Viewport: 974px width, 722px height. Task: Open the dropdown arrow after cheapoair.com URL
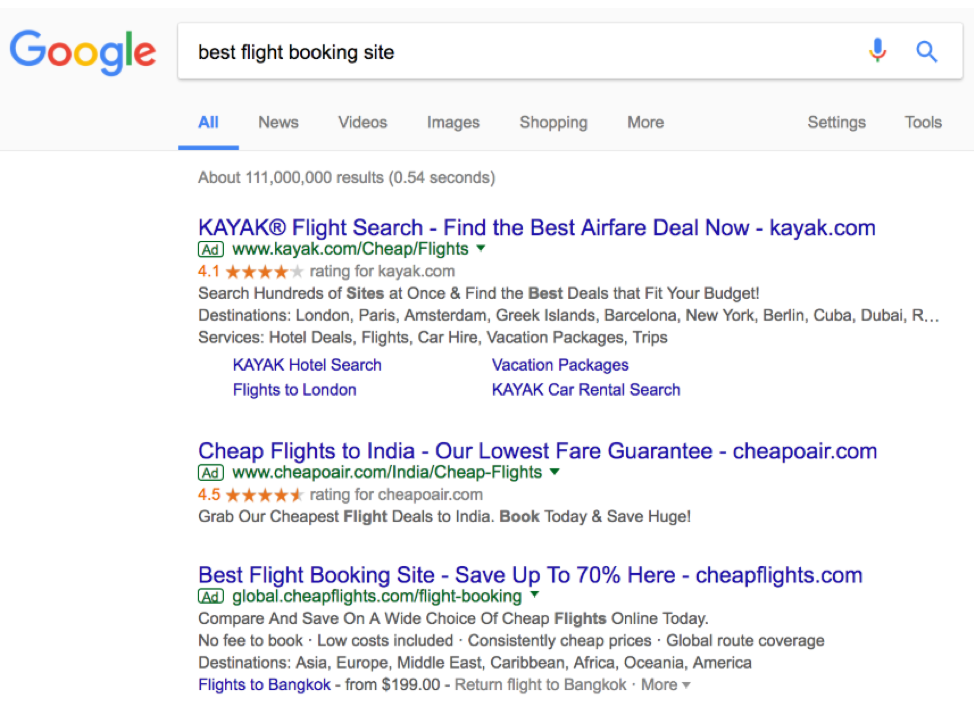click(555, 472)
